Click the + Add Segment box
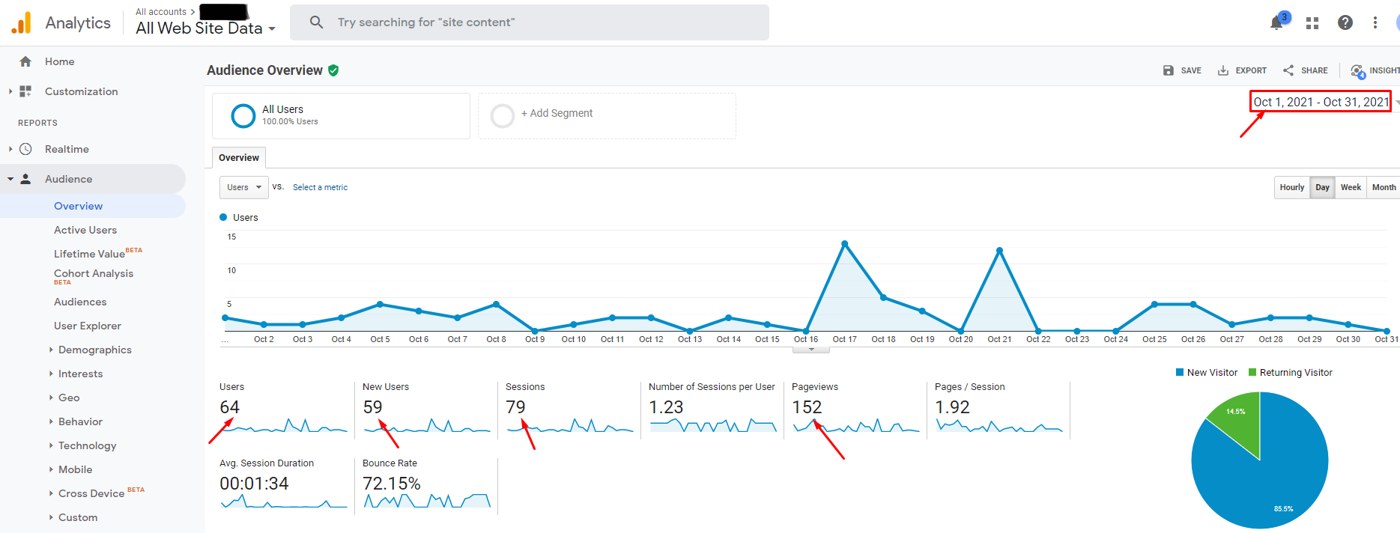 point(606,116)
